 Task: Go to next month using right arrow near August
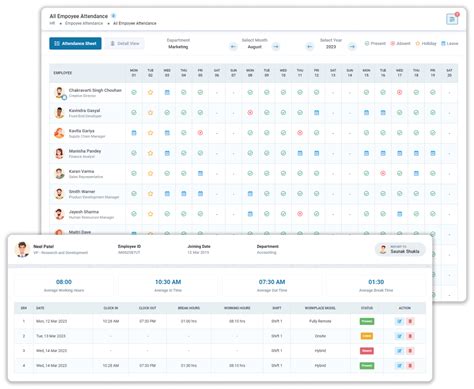(276, 47)
